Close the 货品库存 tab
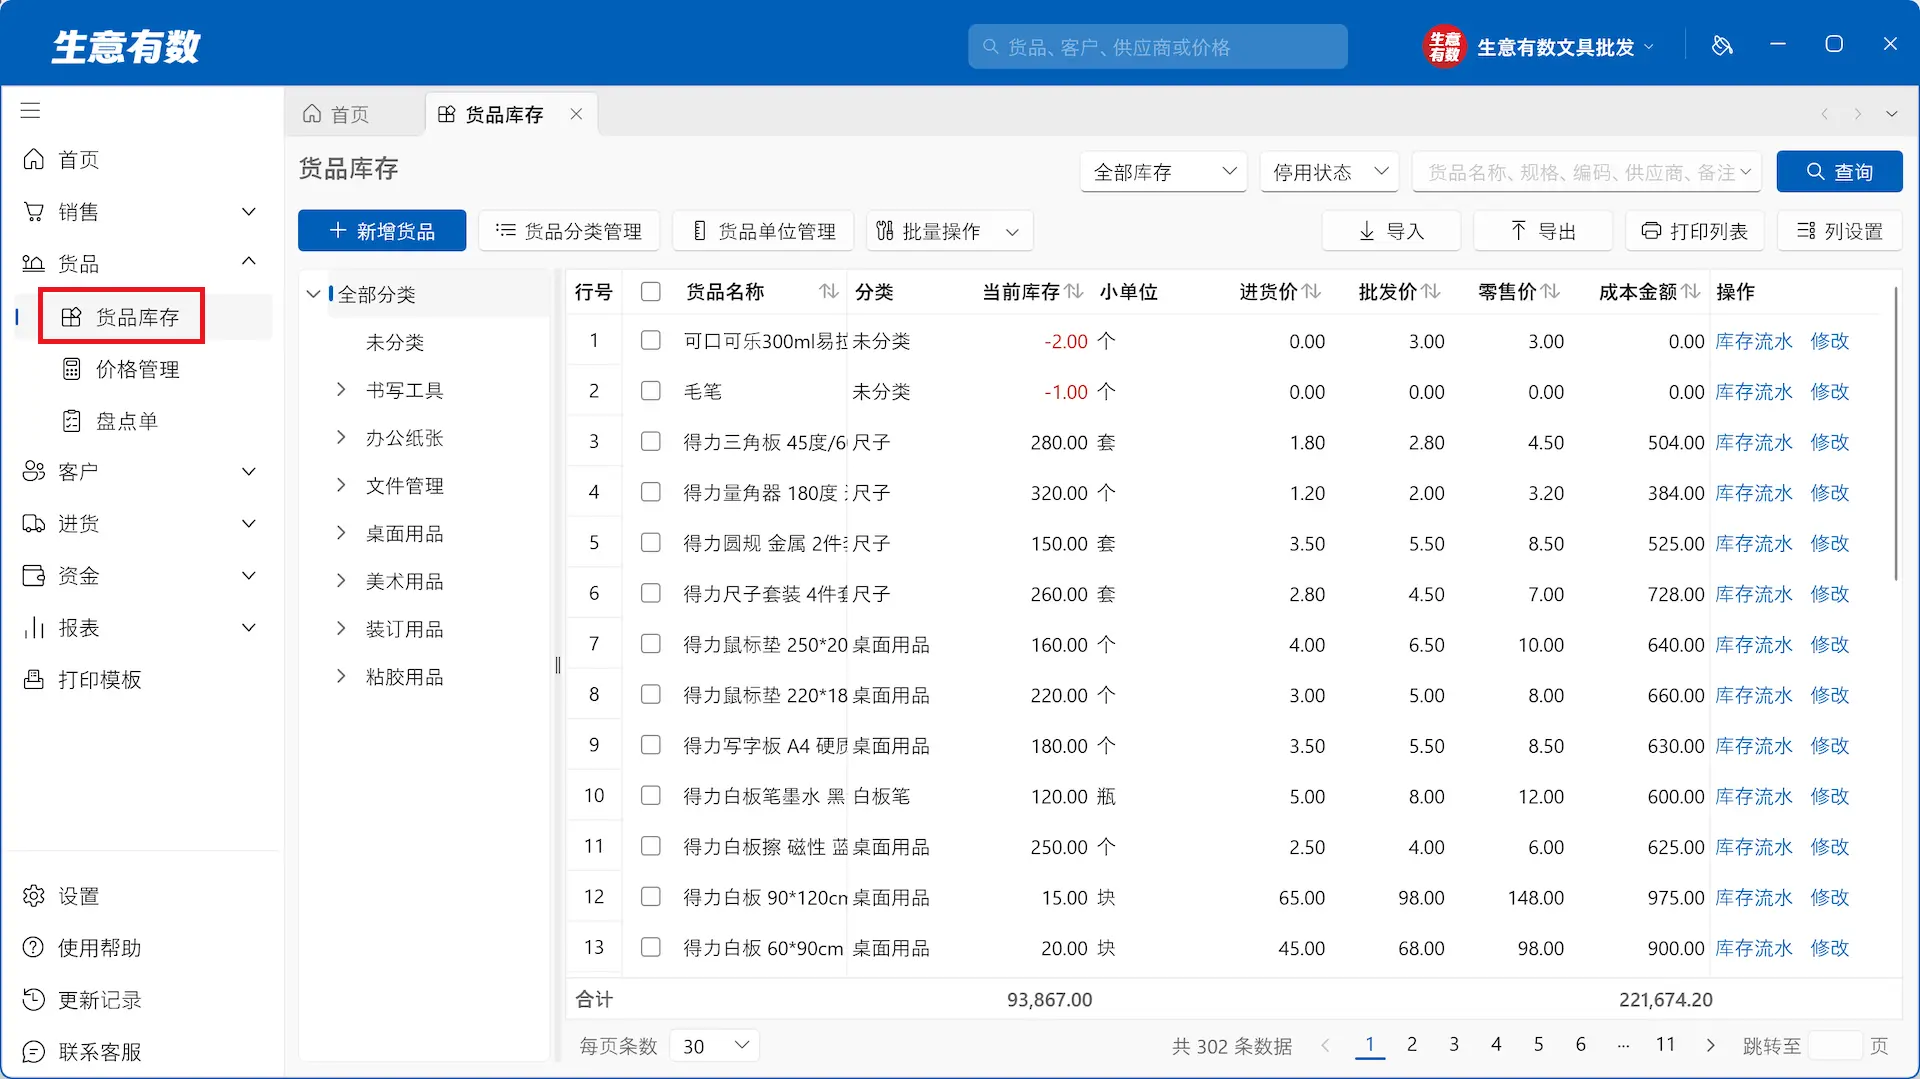Screen dimensions: 1920x1079 point(576,114)
